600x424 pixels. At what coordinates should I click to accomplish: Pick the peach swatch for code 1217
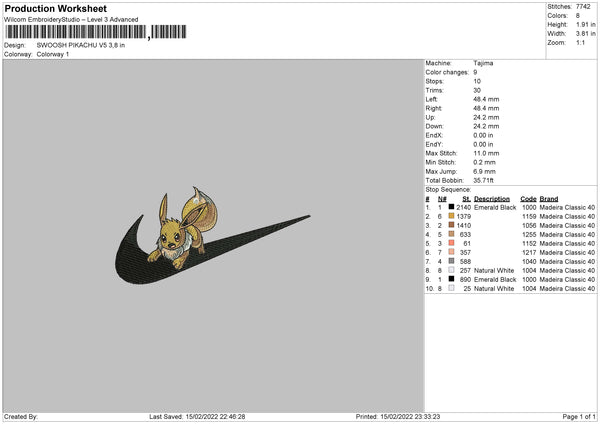pyautogui.click(x=451, y=252)
